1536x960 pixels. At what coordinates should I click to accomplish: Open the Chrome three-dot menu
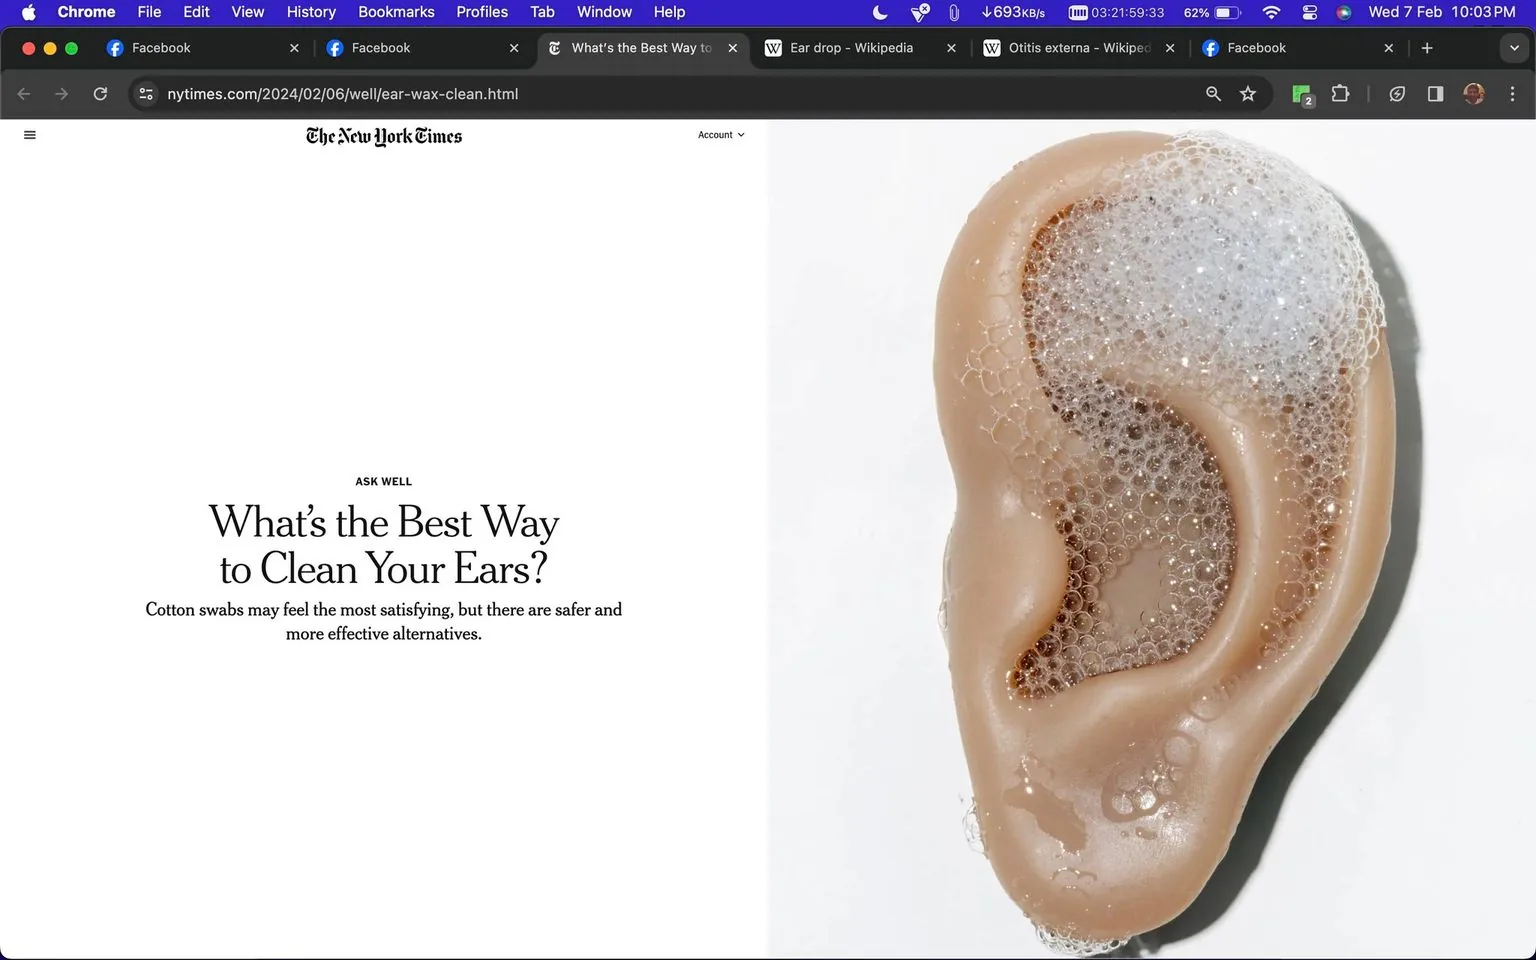pyautogui.click(x=1512, y=93)
